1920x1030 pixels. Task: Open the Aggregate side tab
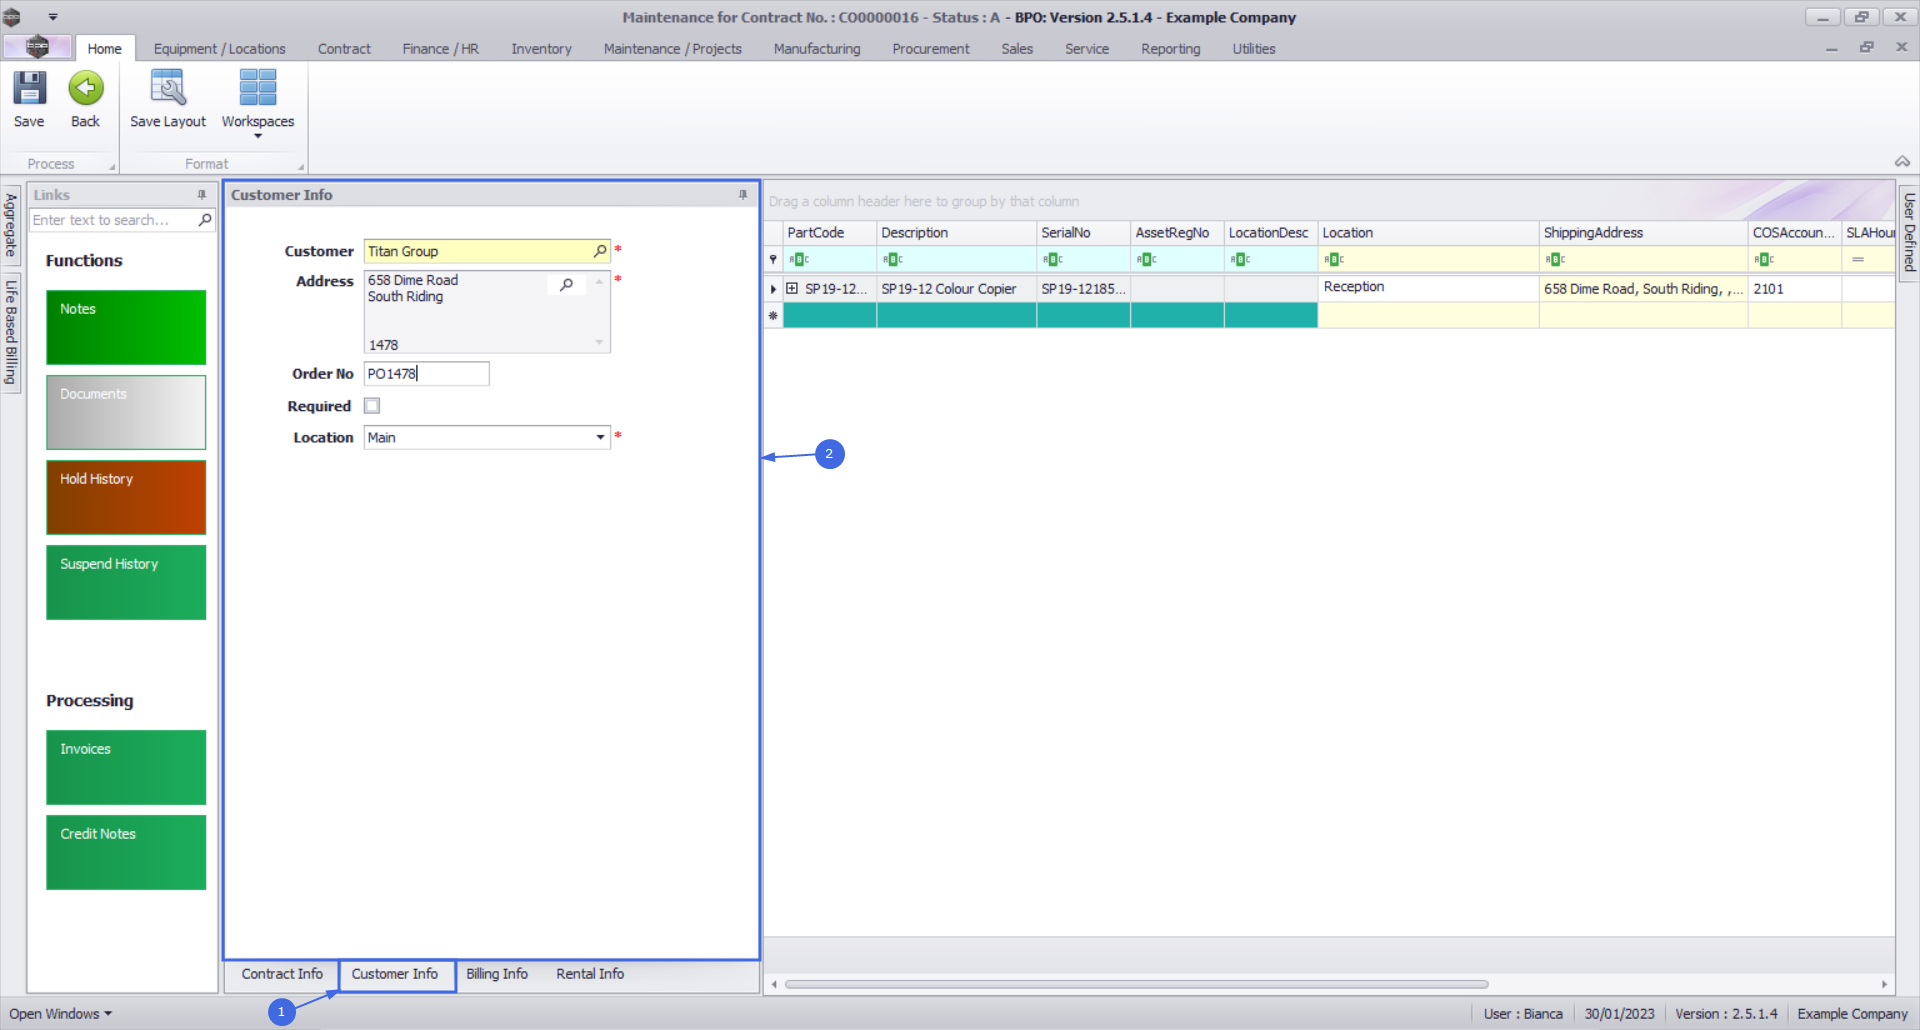coord(11,225)
